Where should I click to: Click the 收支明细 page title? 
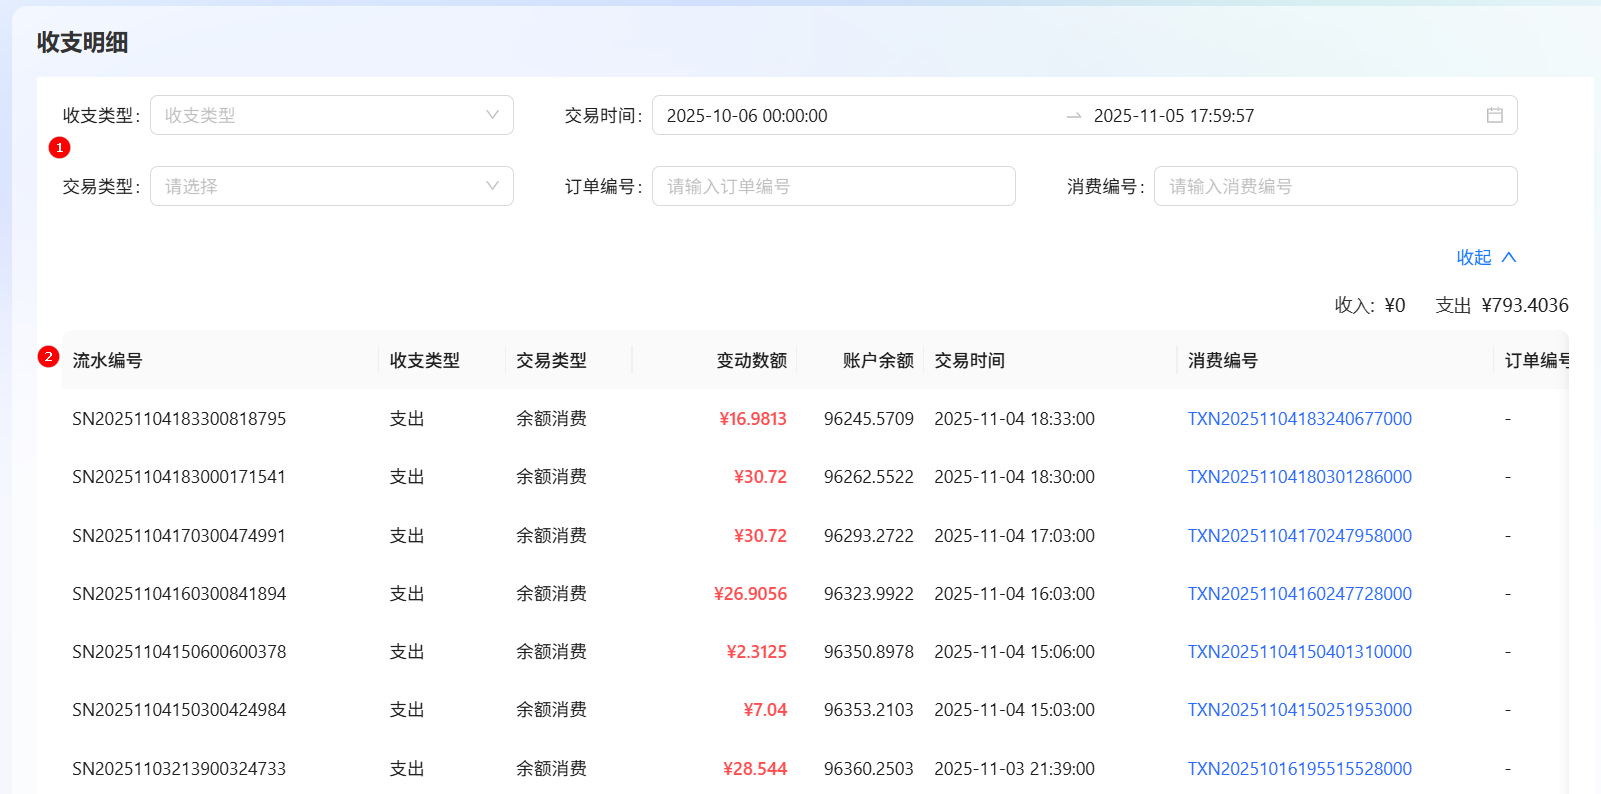click(x=83, y=42)
